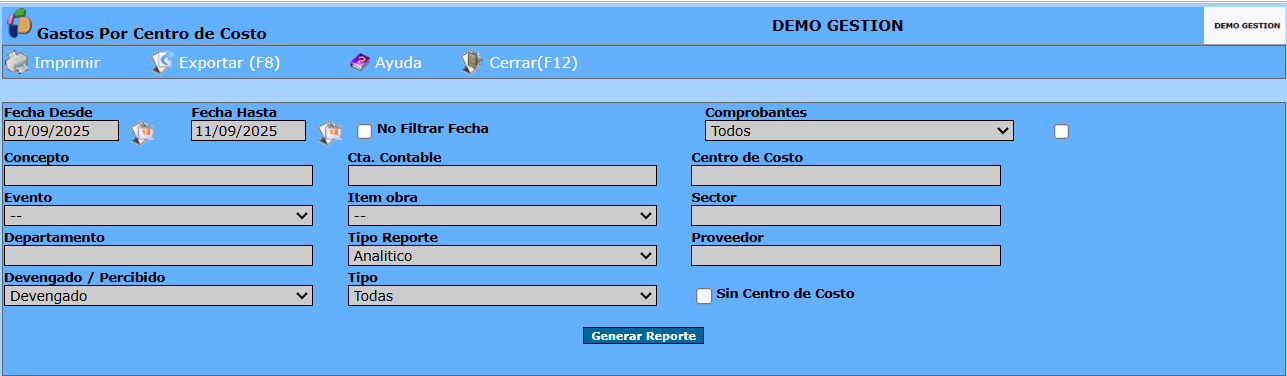Click the Generar Reporte button
1287x376 pixels.
click(x=643, y=336)
